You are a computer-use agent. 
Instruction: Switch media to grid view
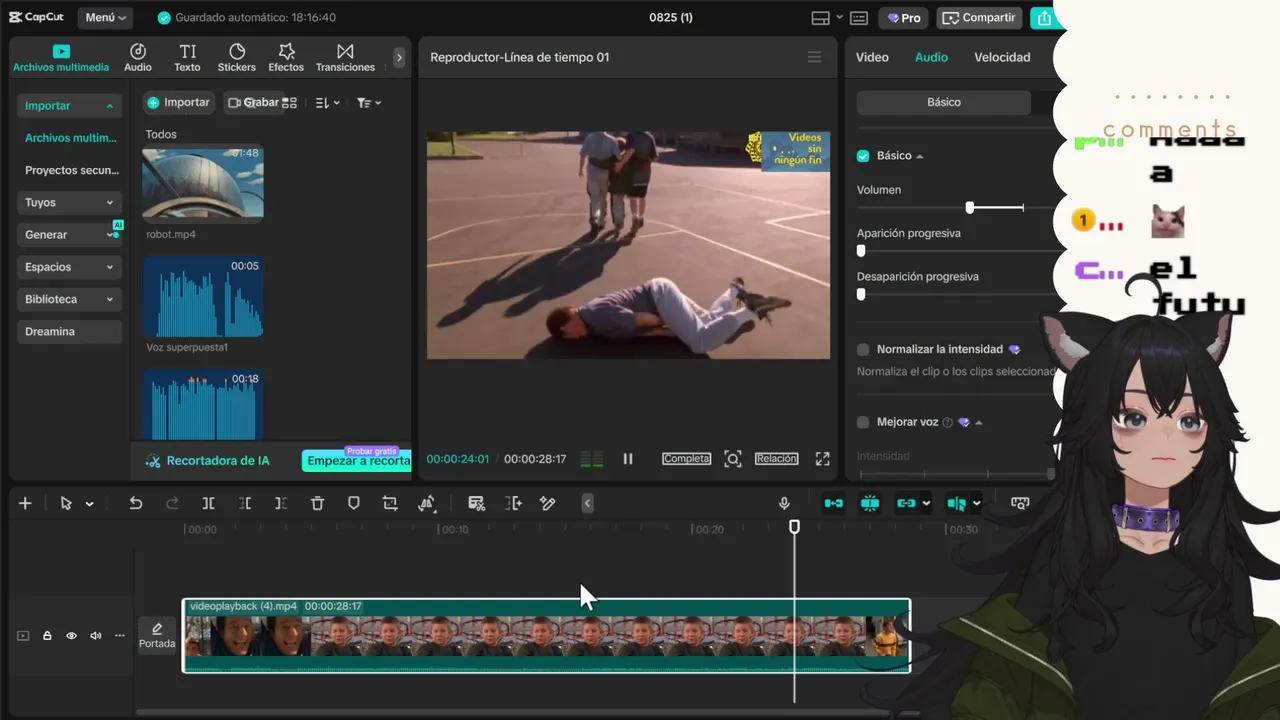290,103
